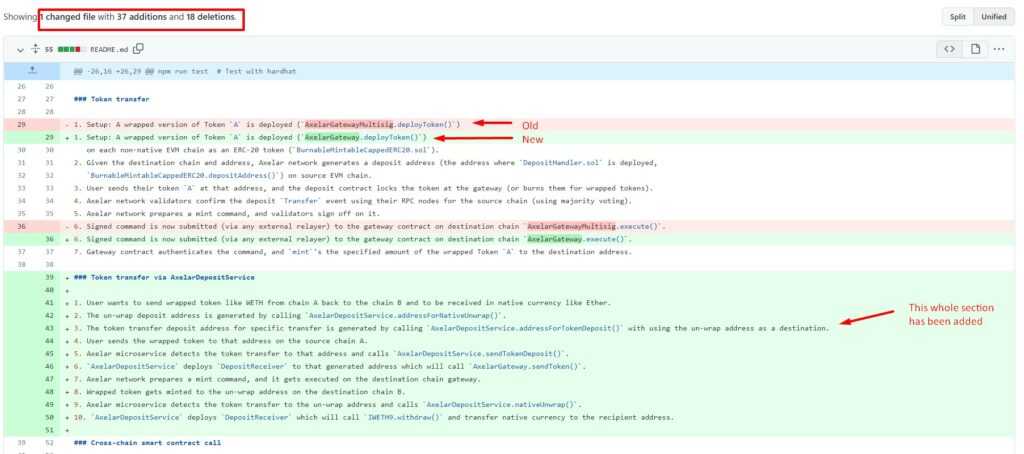Collapse the README.md file diff chevron
This screenshot has height=454, width=1024.
click(17, 49)
